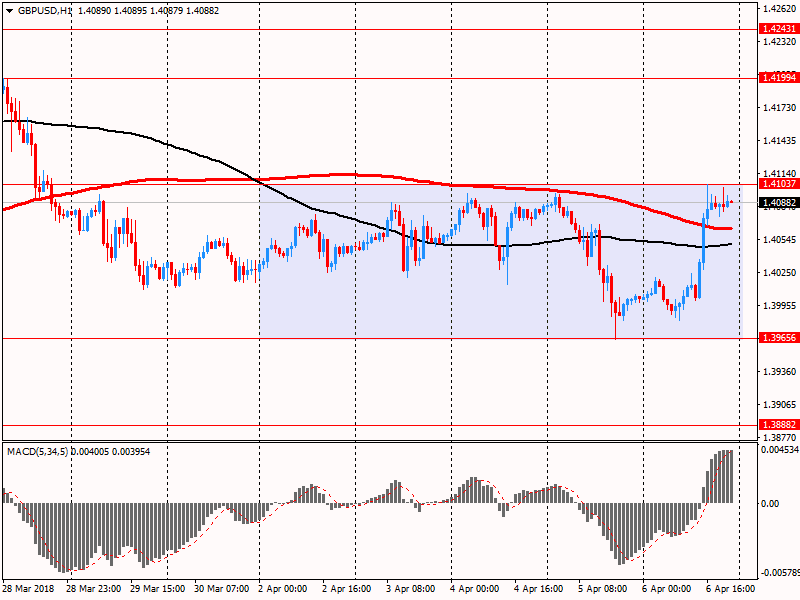The height and width of the screenshot is (600, 800).
Task: Open the chart menu triangle beside GBPUSD,H1
Action: [9, 11]
